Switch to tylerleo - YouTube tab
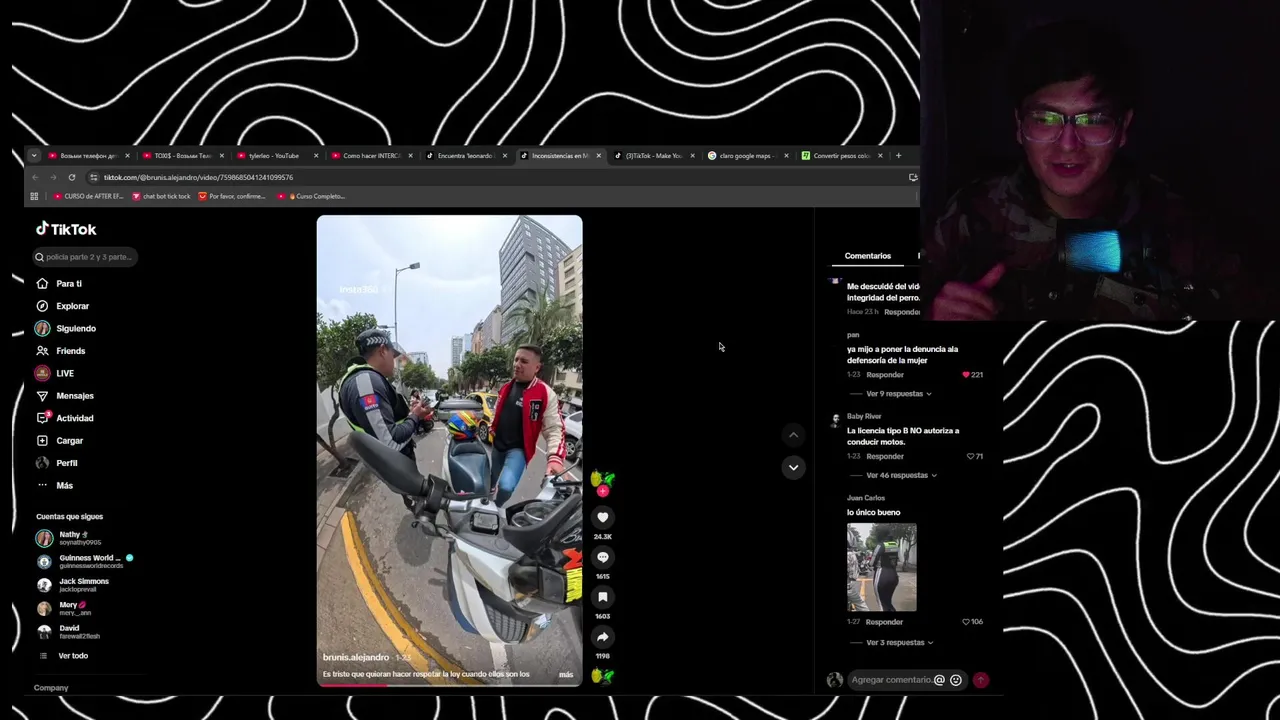This screenshot has width=1280, height=720. coord(273,155)
